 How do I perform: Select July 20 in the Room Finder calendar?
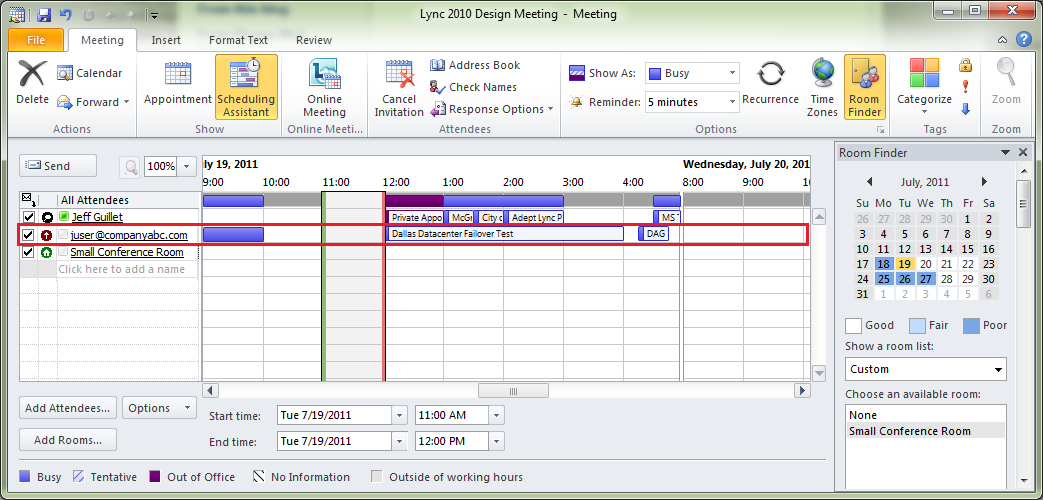925,264
